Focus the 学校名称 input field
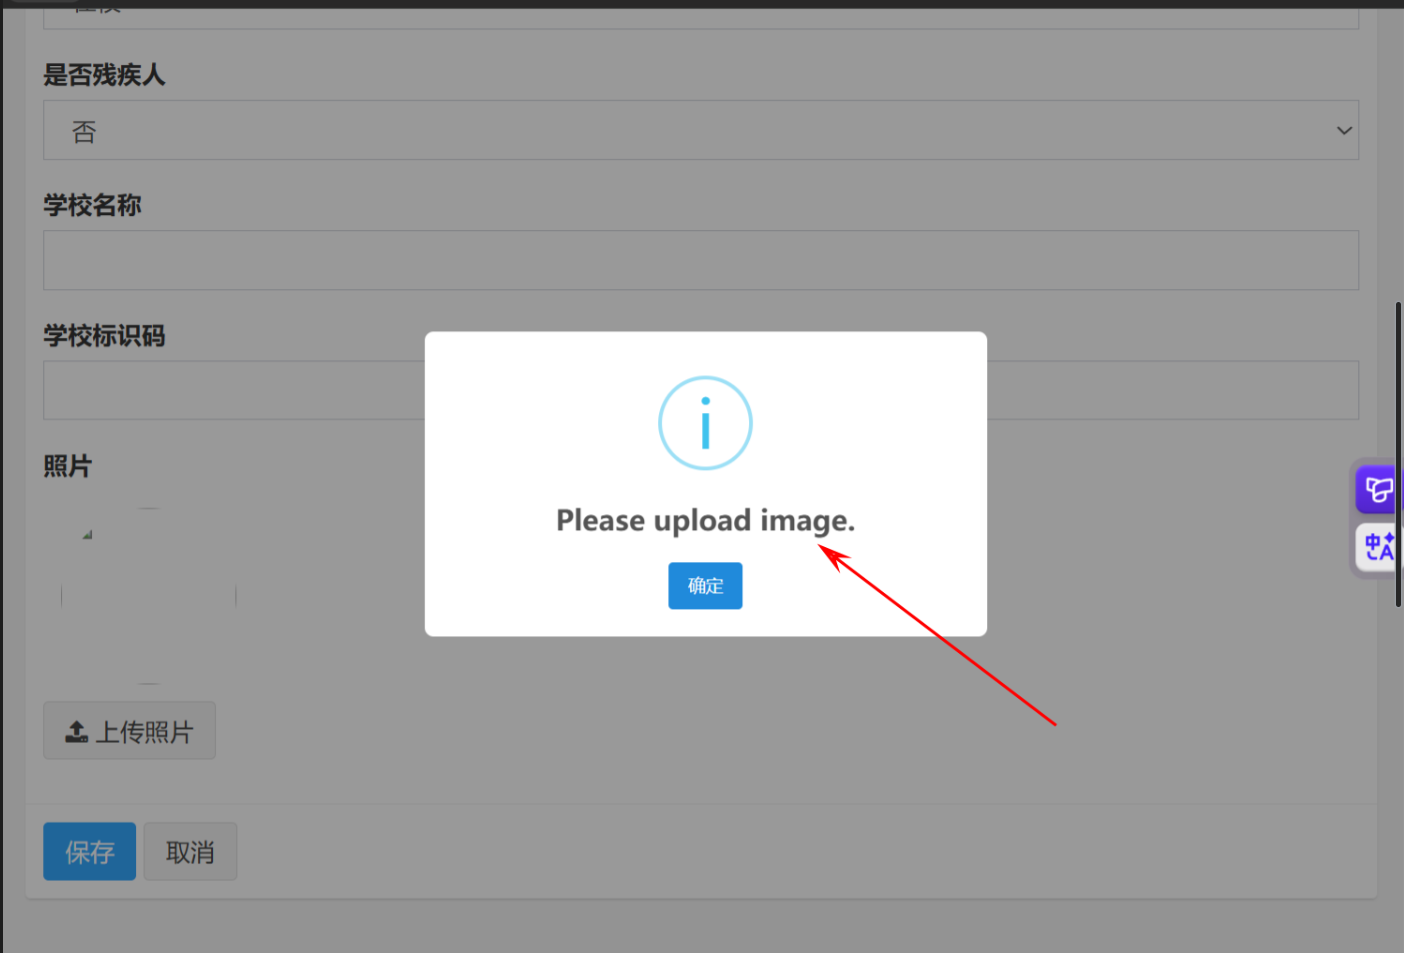 tap(701, 261)
